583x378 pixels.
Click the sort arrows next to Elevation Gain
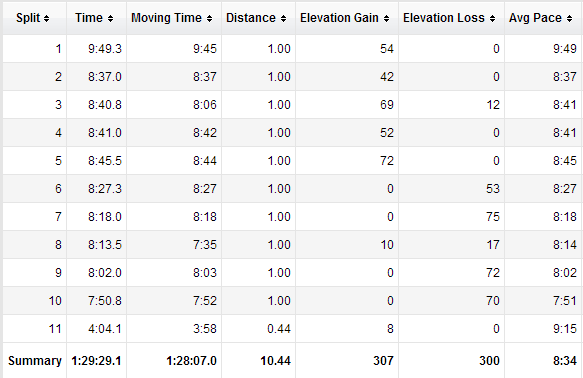[387, 18]
